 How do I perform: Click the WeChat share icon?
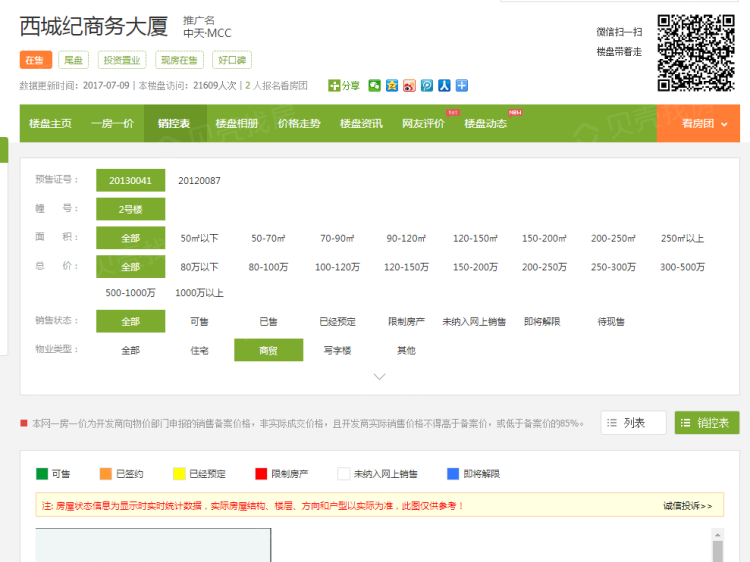[375, 86]
